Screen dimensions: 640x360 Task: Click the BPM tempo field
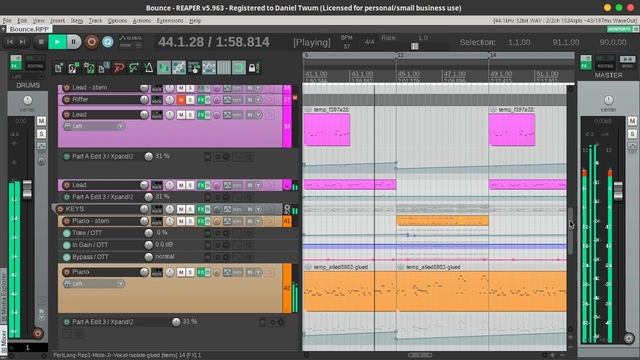pyautogui.click(x=347, y=42)
